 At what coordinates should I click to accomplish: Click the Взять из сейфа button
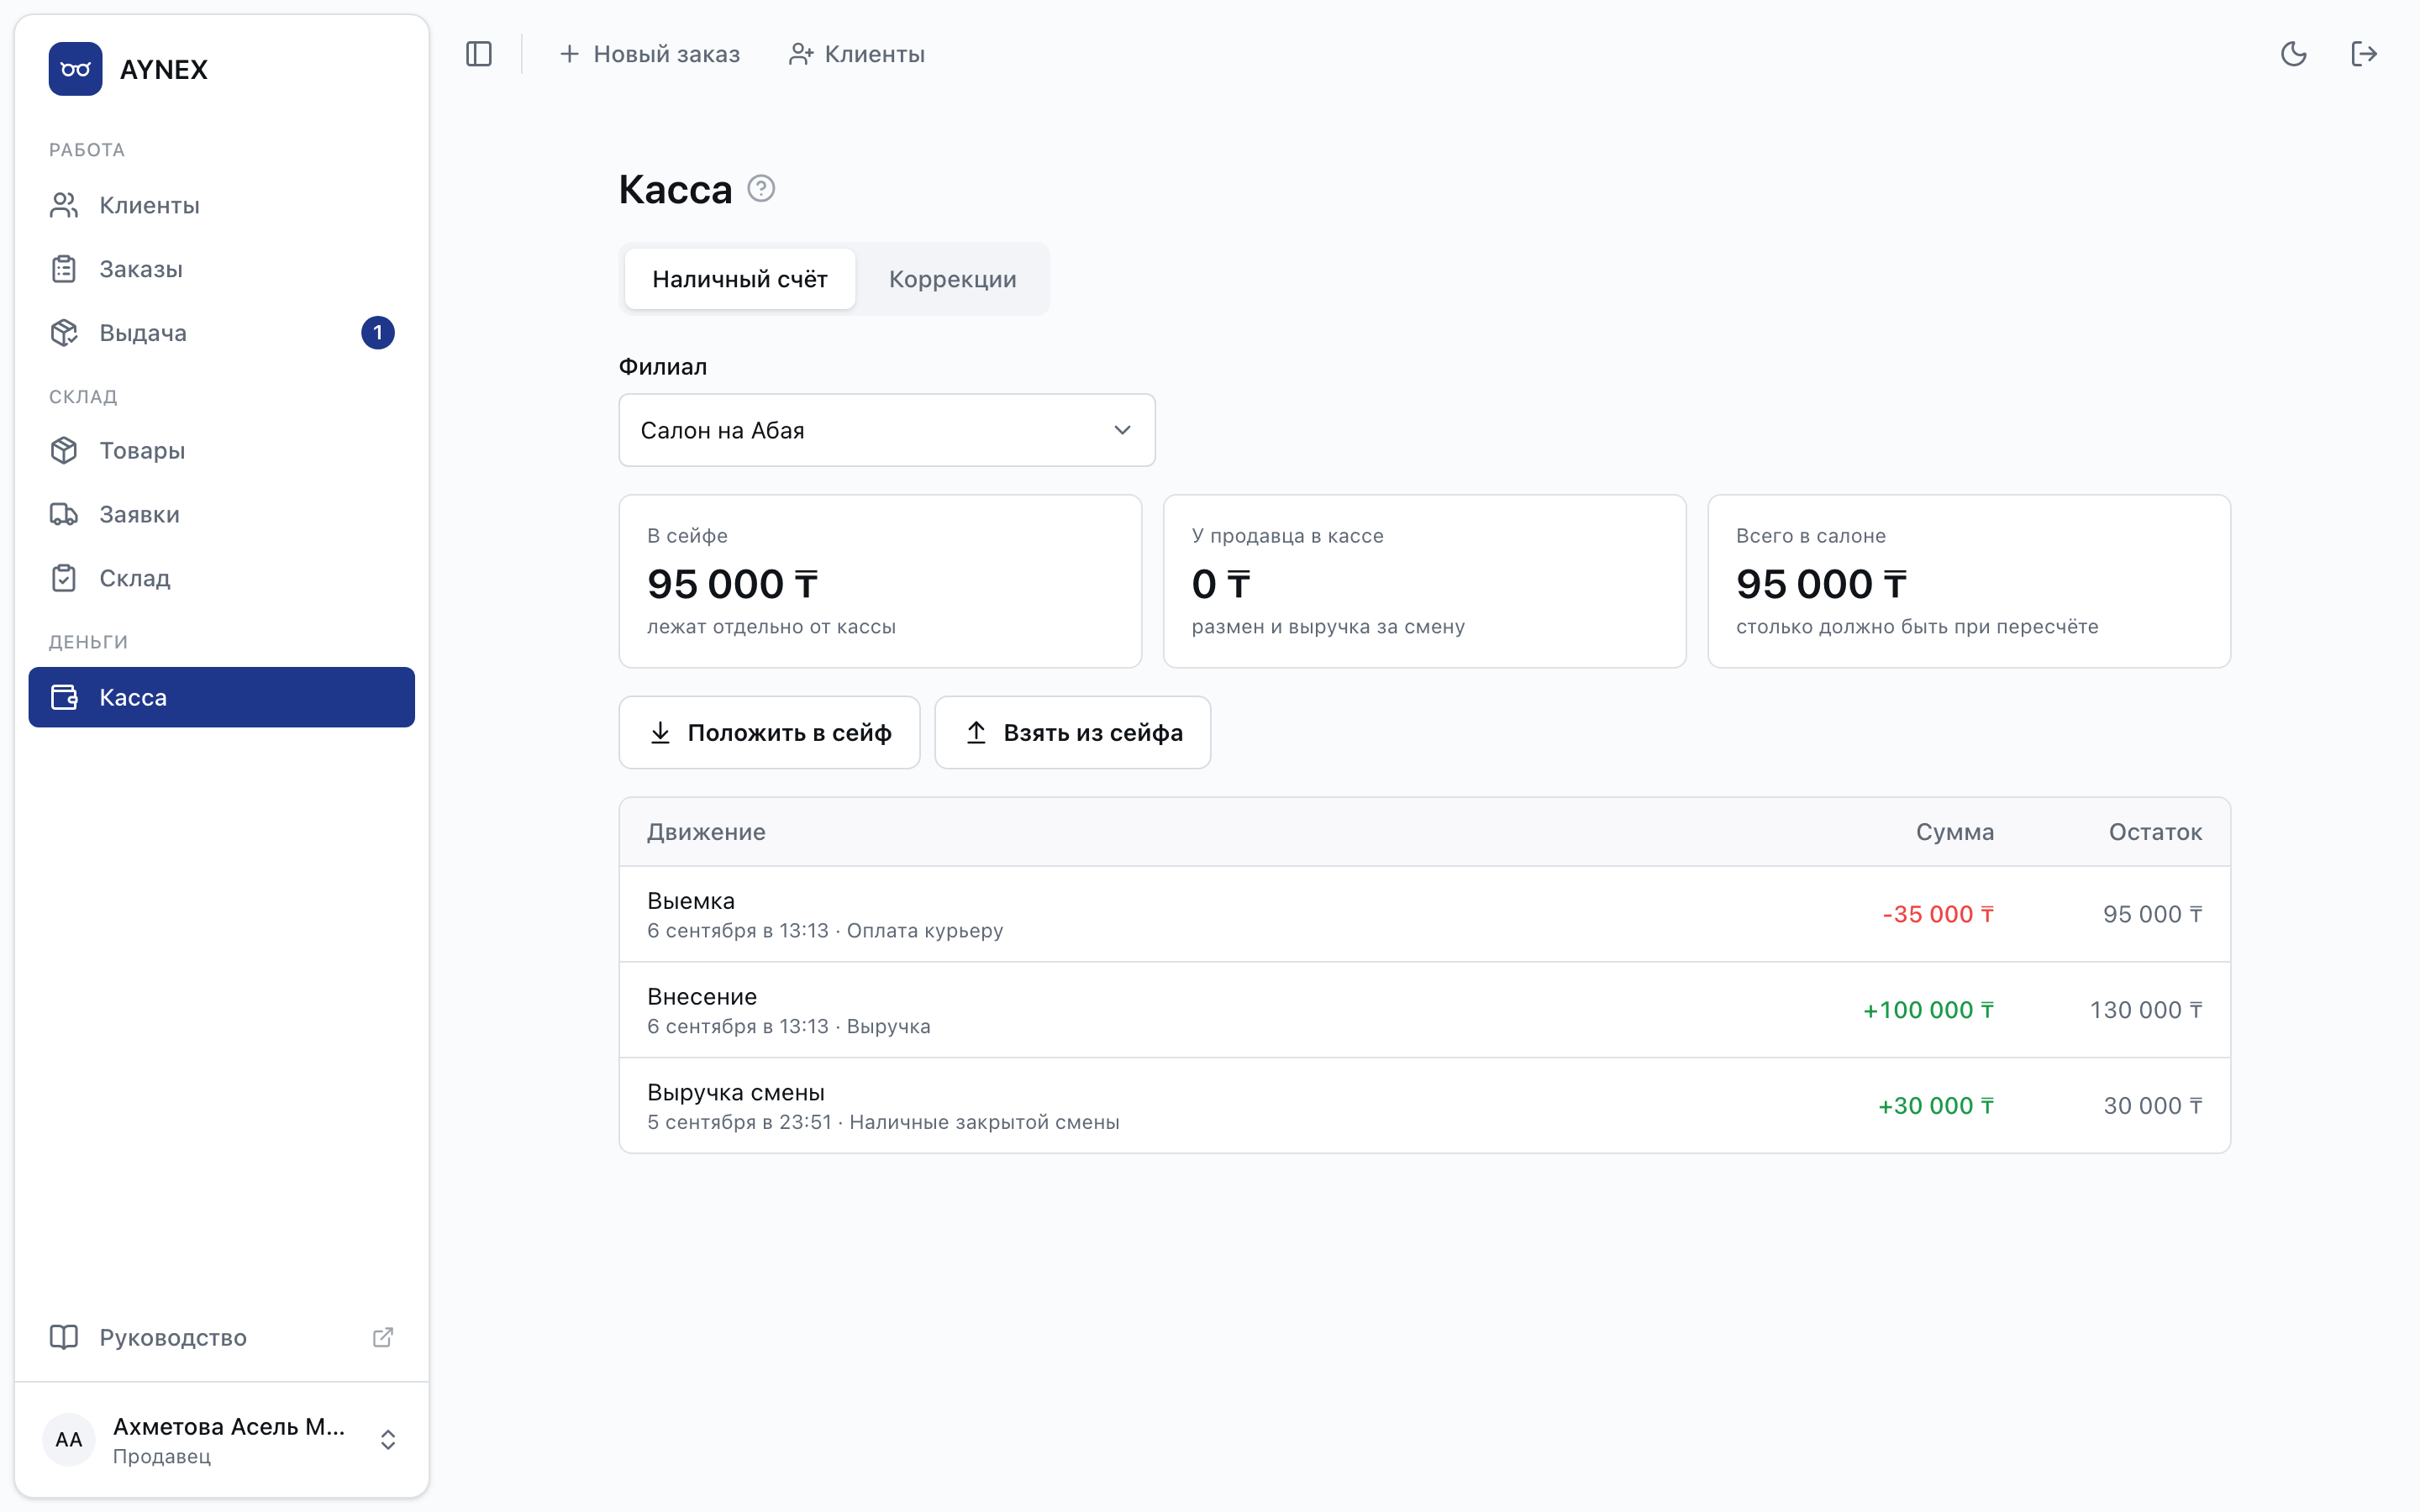(x=1073, y=733)
